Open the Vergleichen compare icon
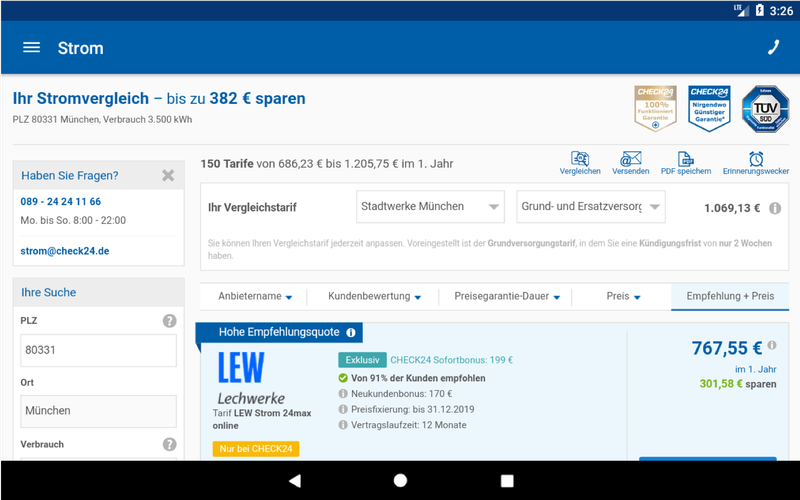Viewport: 800px width, 500px height. click(580, 163)
